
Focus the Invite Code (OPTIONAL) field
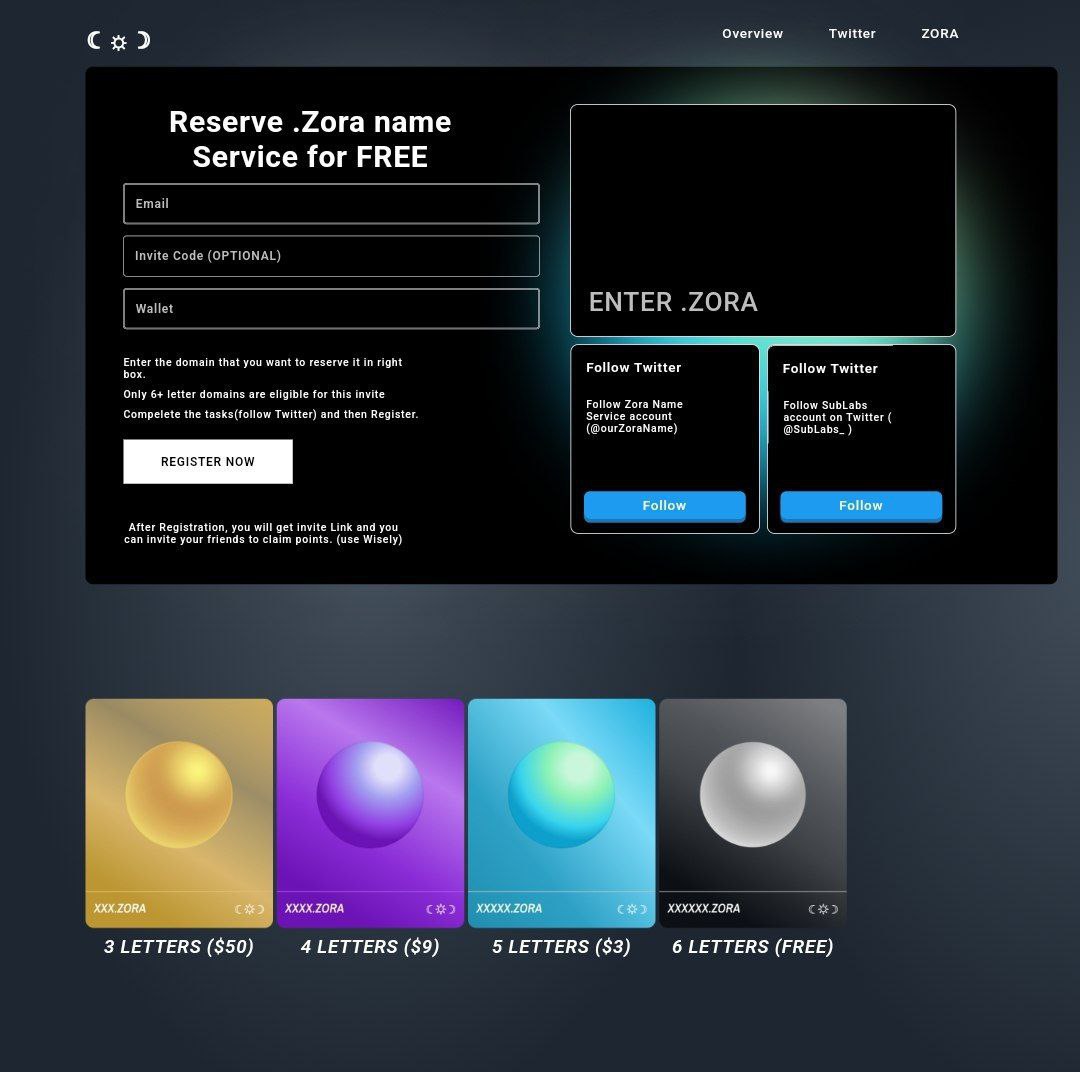tap(331, 256)
